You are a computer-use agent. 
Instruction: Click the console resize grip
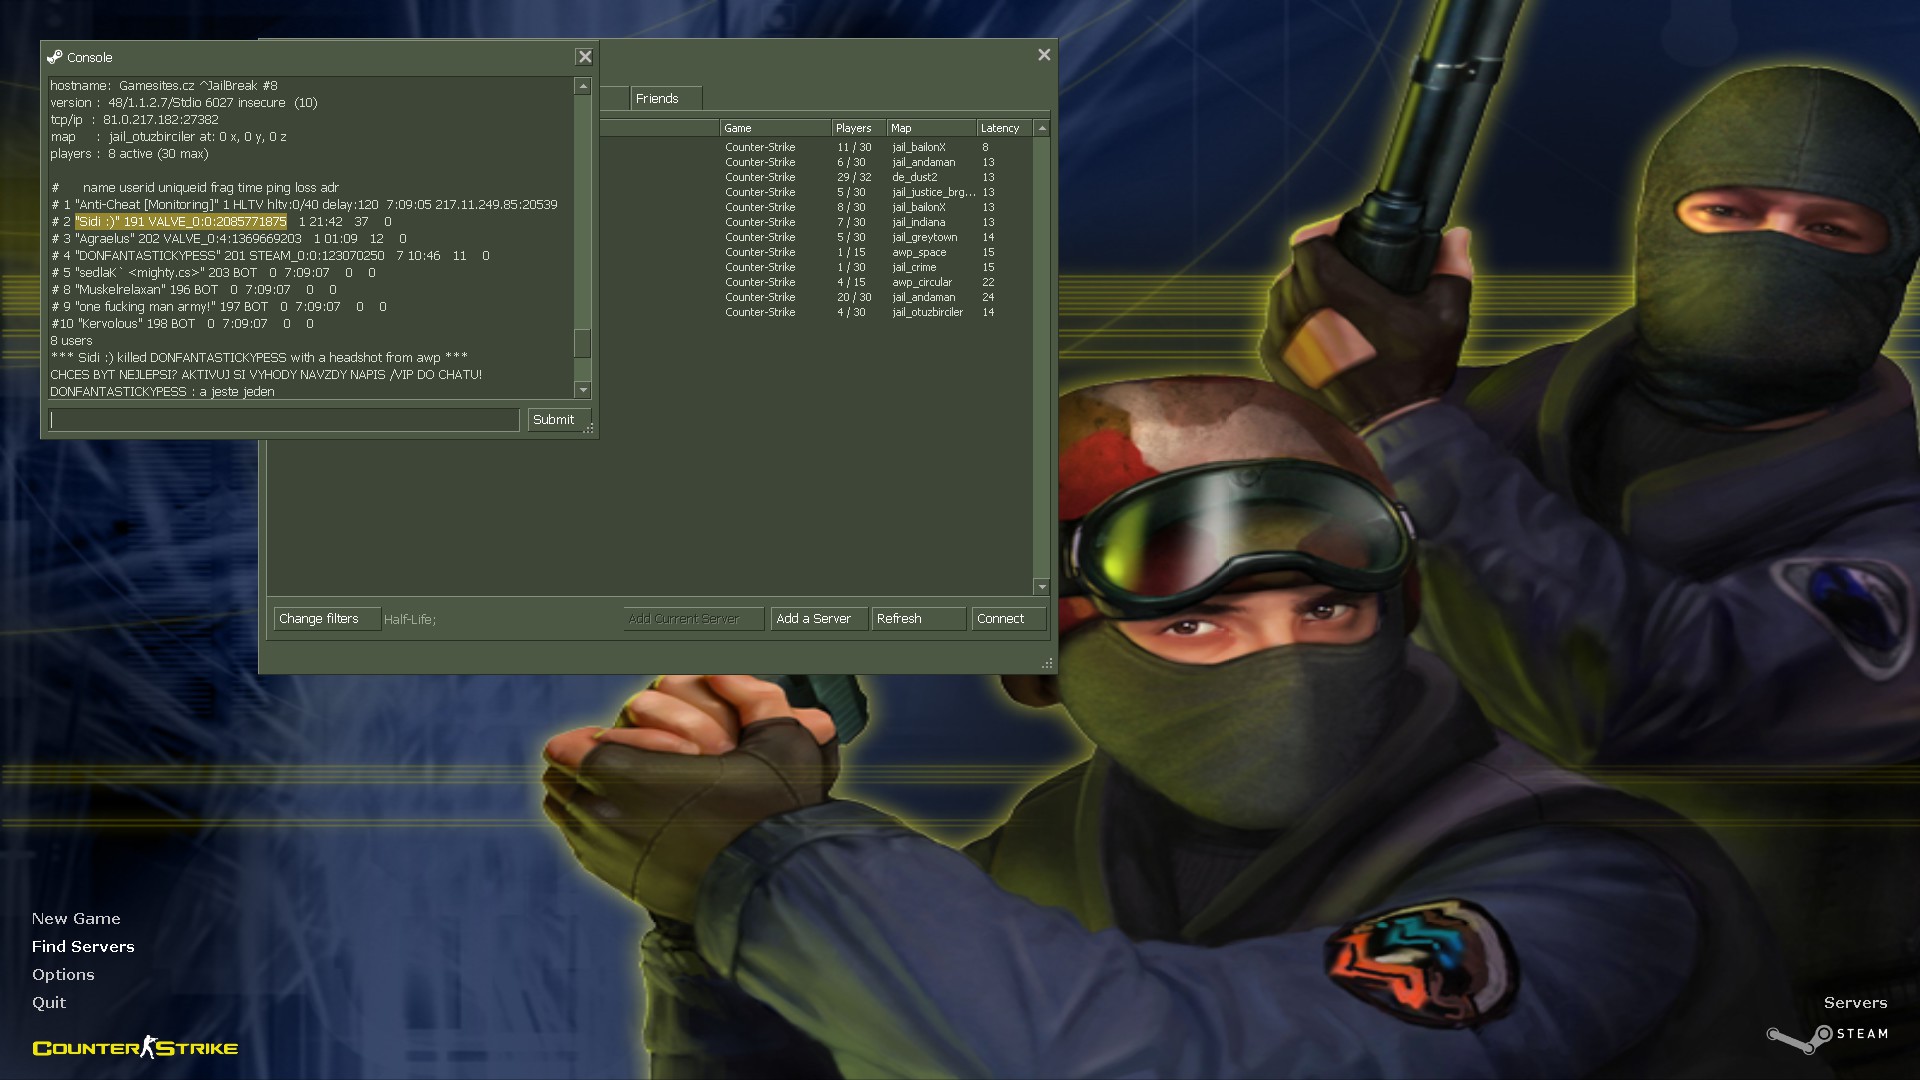(589, 428)
